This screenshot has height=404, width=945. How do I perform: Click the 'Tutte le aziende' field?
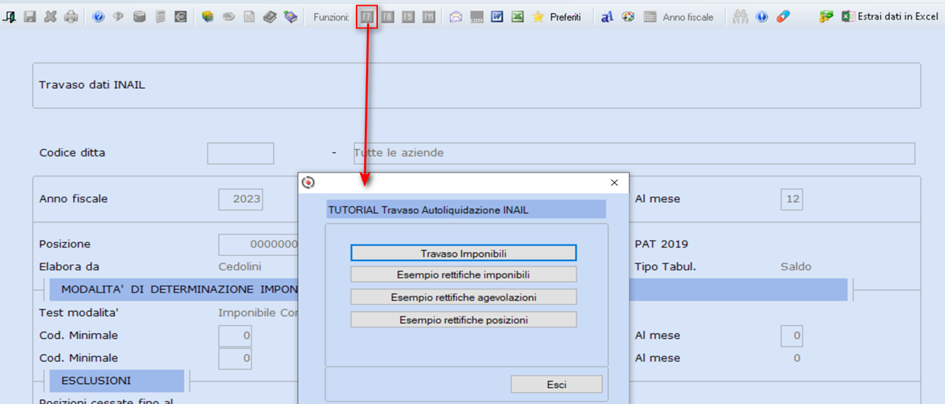click(x=633, y=153)
